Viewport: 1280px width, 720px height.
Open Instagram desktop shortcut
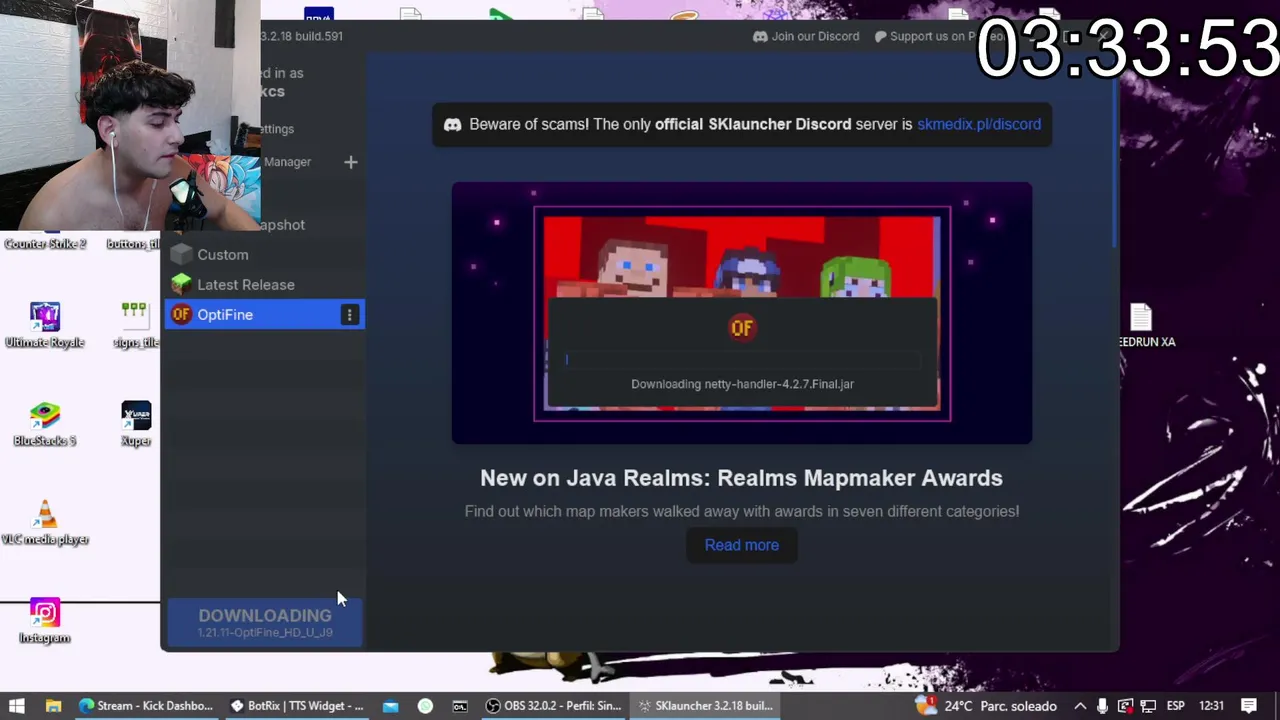[45, 621]
